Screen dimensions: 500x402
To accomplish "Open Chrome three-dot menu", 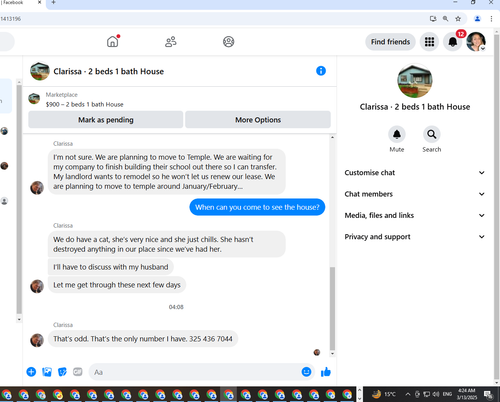I will [x=491, y=19].
